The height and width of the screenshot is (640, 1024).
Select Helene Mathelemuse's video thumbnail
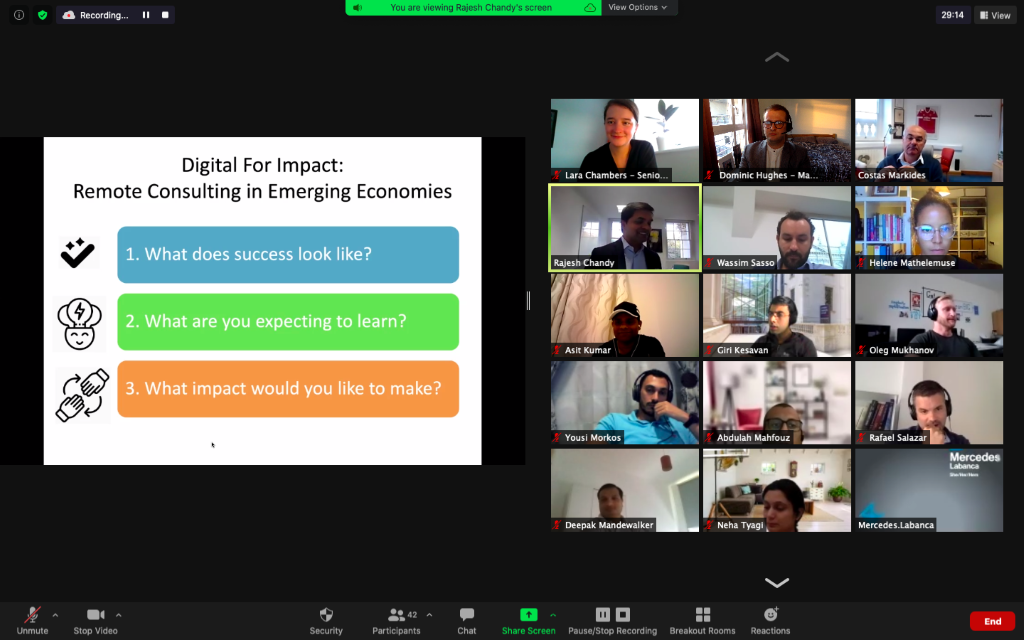click(x=929, y=228)
